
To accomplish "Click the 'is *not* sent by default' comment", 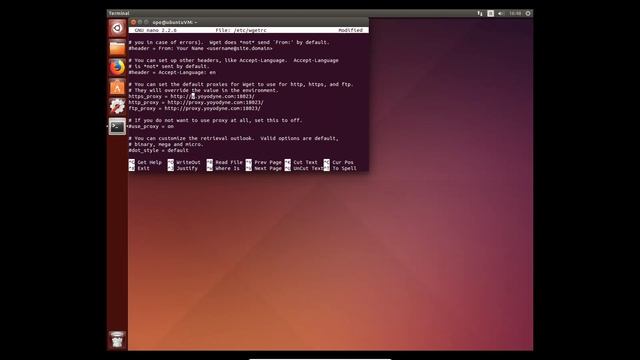I will pyautogui.click(x=169, y=66).
